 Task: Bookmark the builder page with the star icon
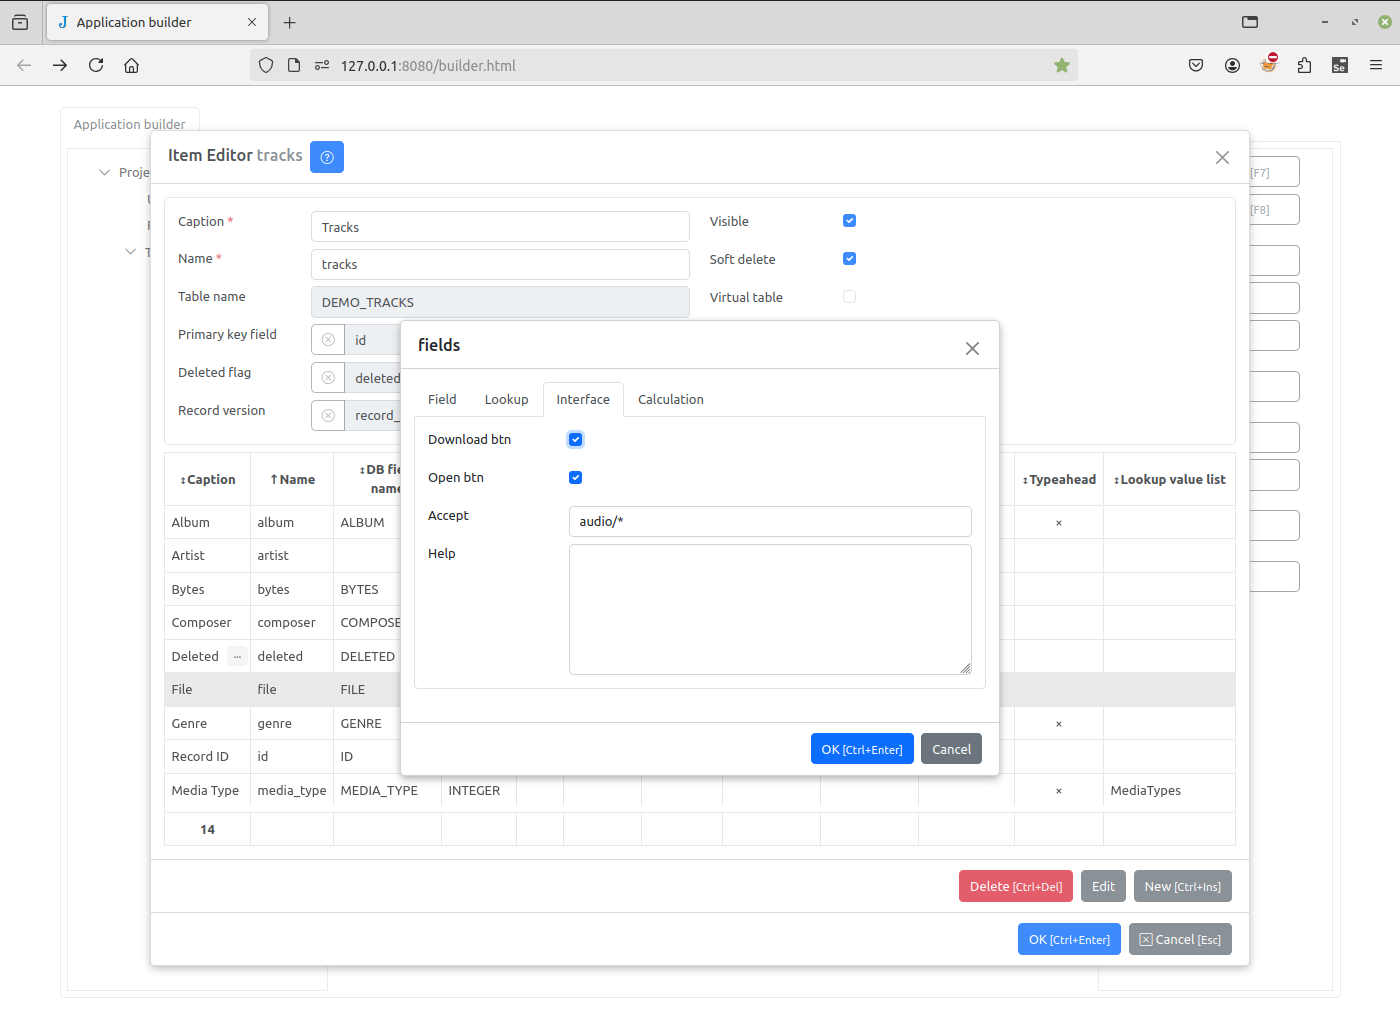1061,64
